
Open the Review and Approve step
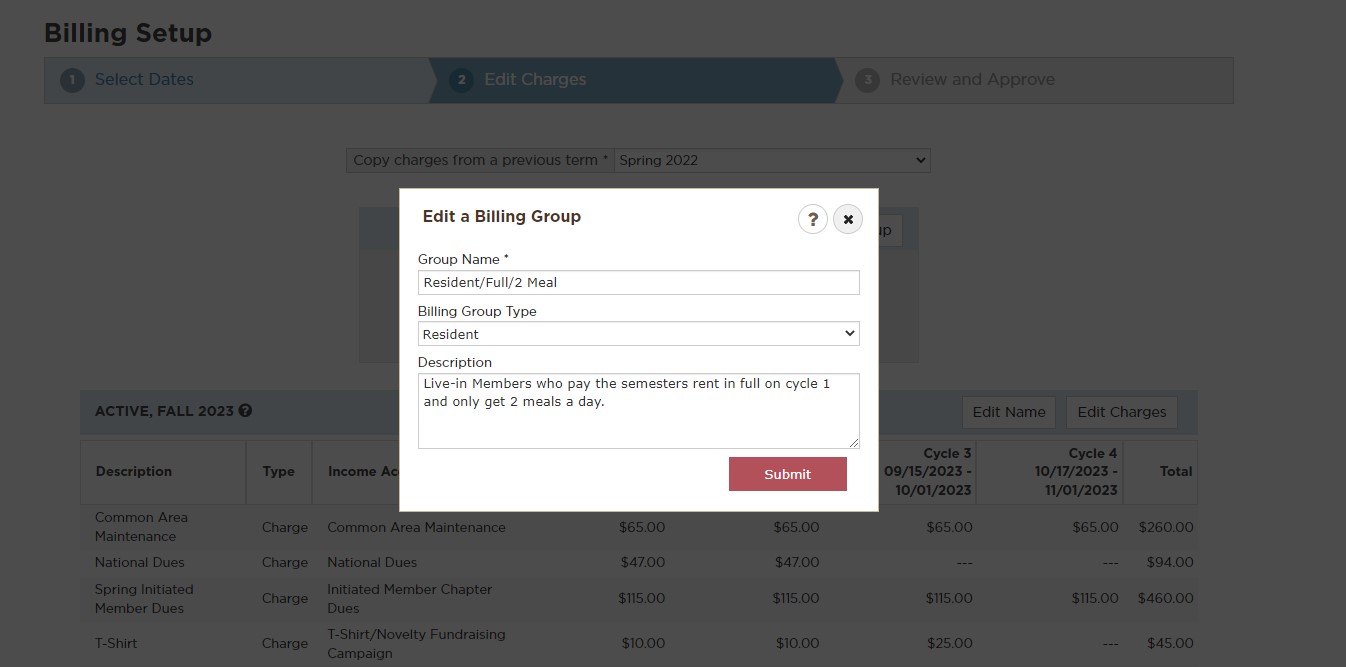point(972,80)
